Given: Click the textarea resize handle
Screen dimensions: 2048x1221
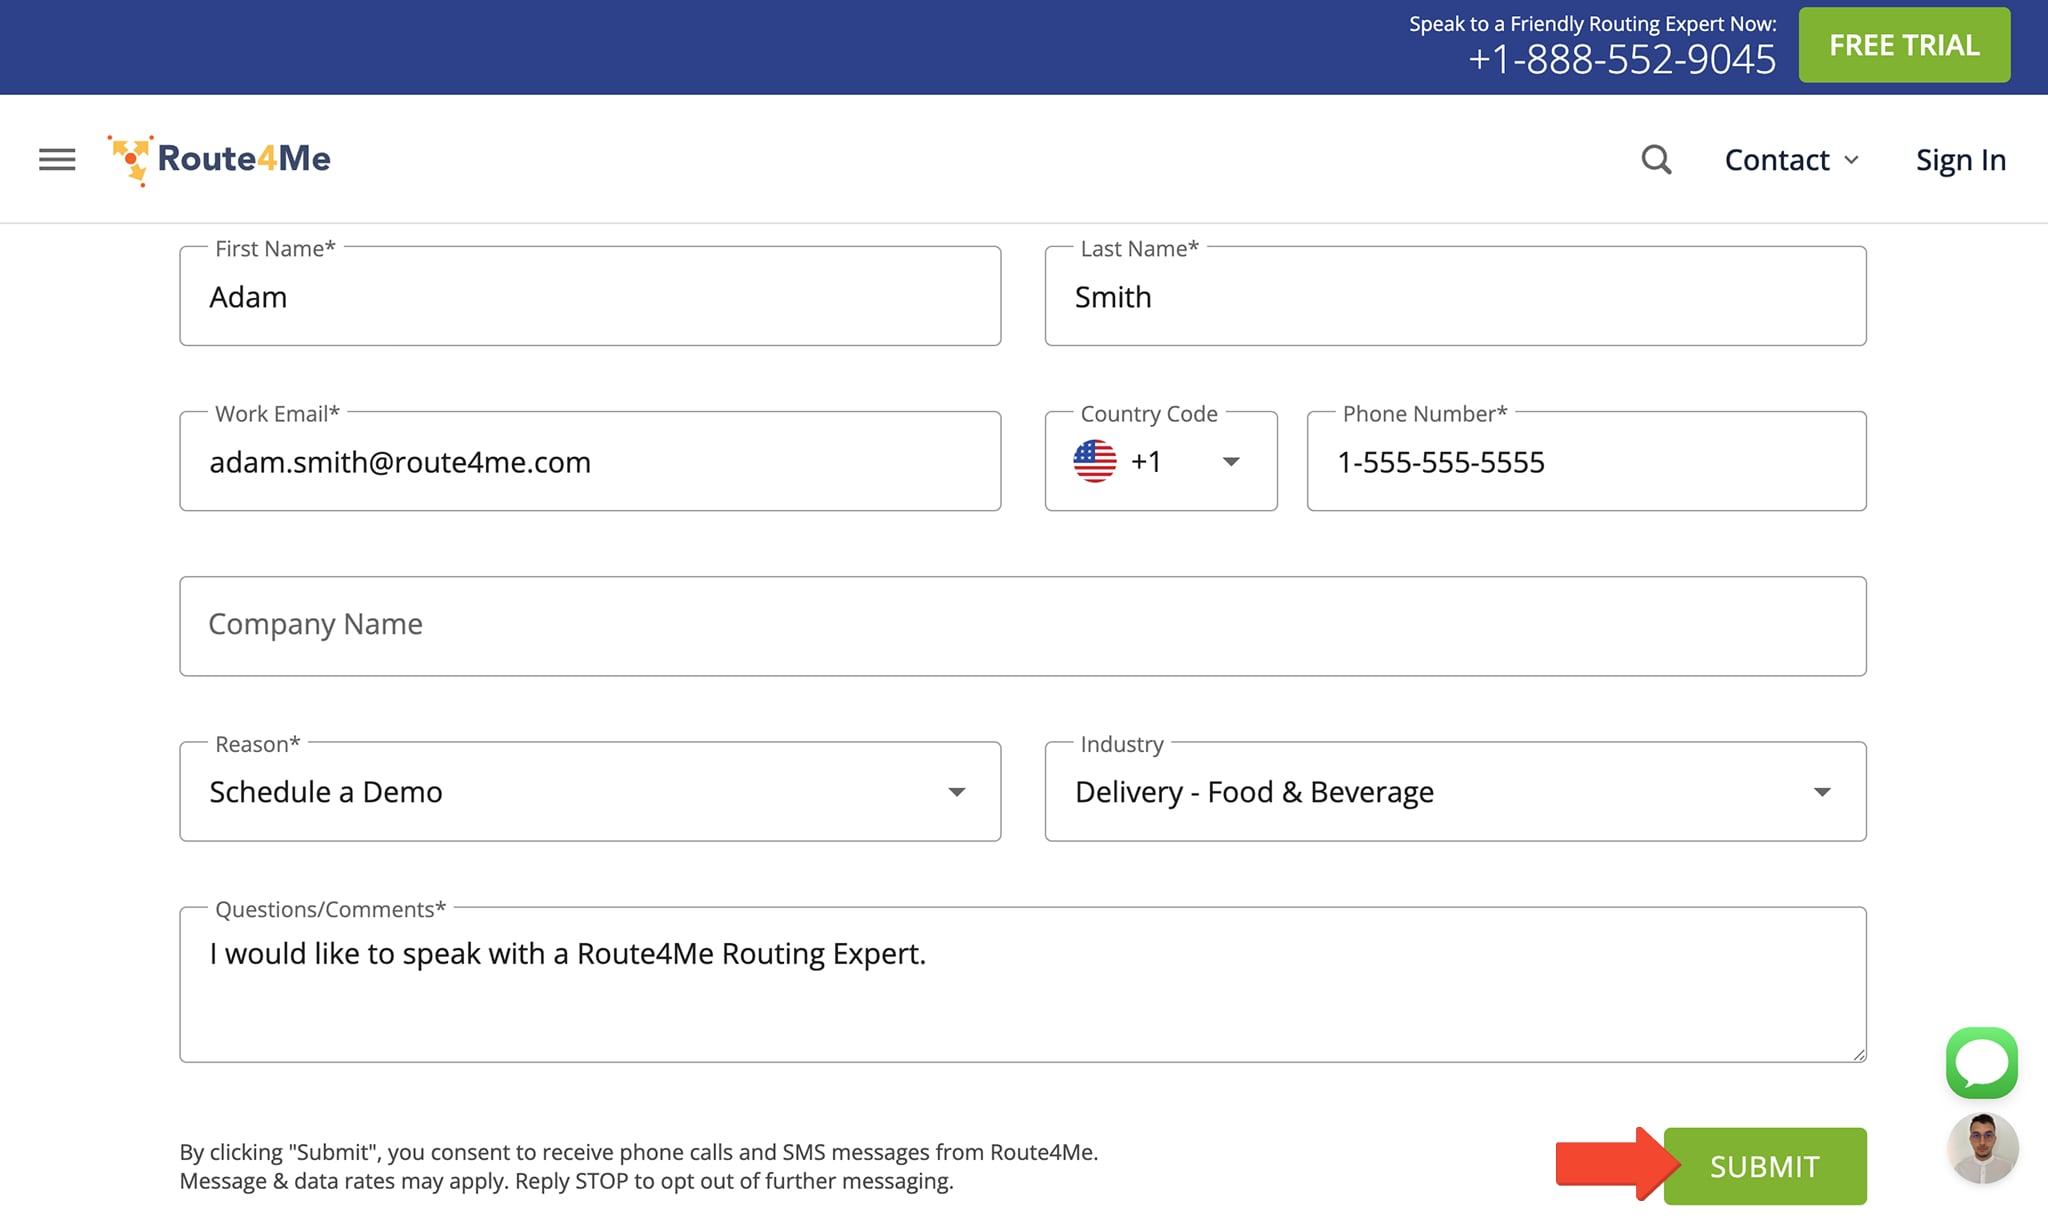Looking at the screenshot, I should pyautogui.click(x=1858, y=1054).
